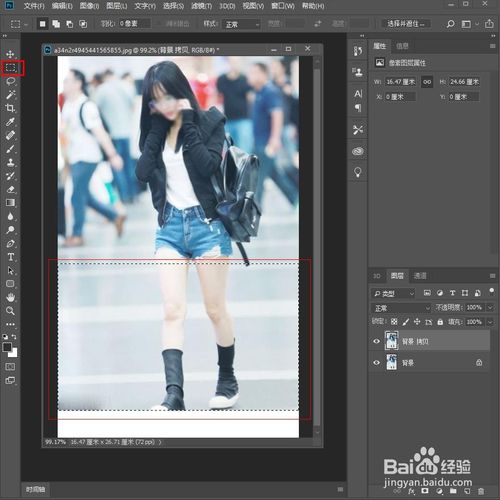Viewport: 500px width, 500px height.
Task: Select the Eyedropper tool
Action: [x=10, y=122]
